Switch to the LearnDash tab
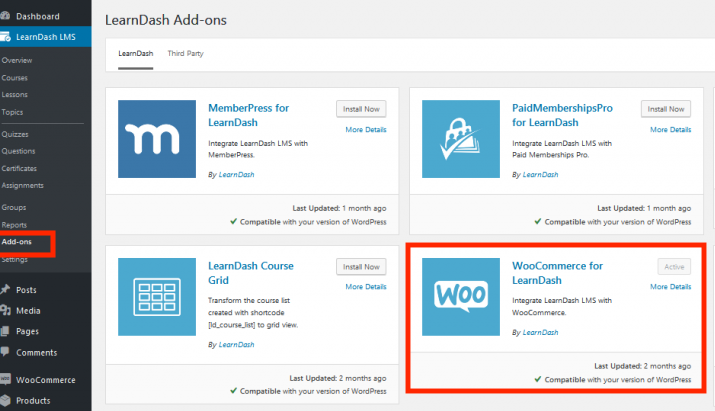Viewport: 715px width, 411px height. 135,53
